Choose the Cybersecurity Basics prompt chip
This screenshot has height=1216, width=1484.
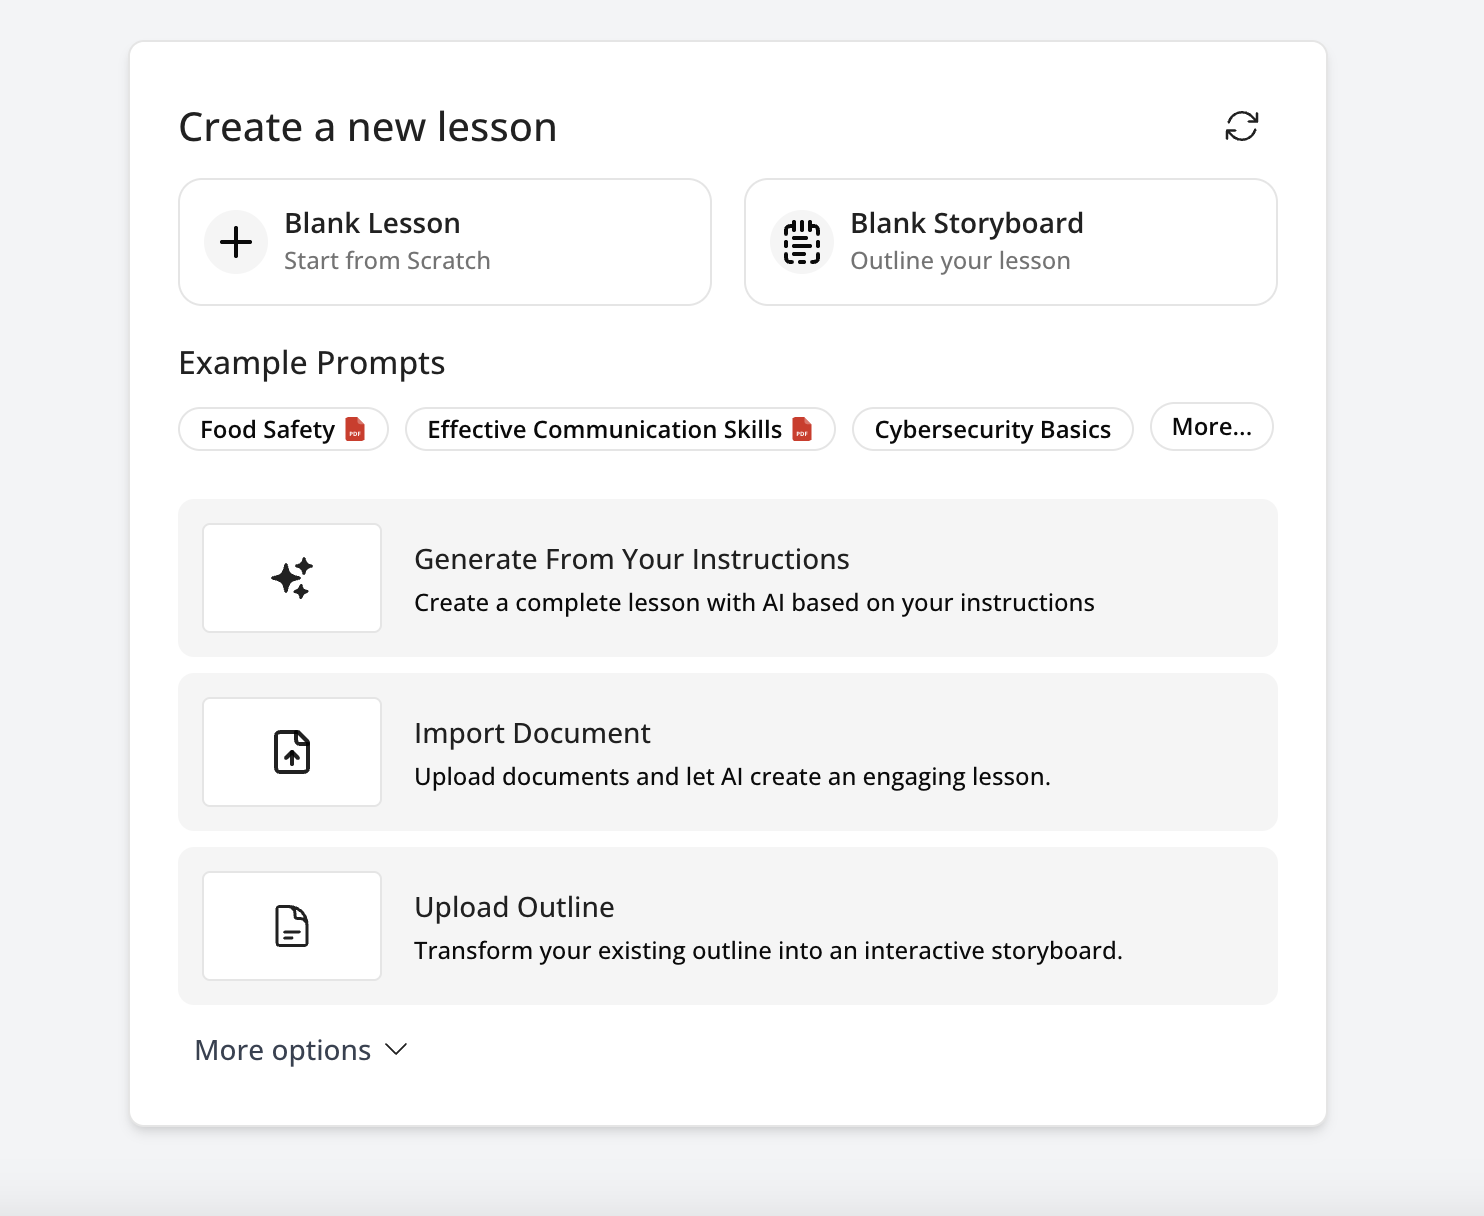point(992,430)
